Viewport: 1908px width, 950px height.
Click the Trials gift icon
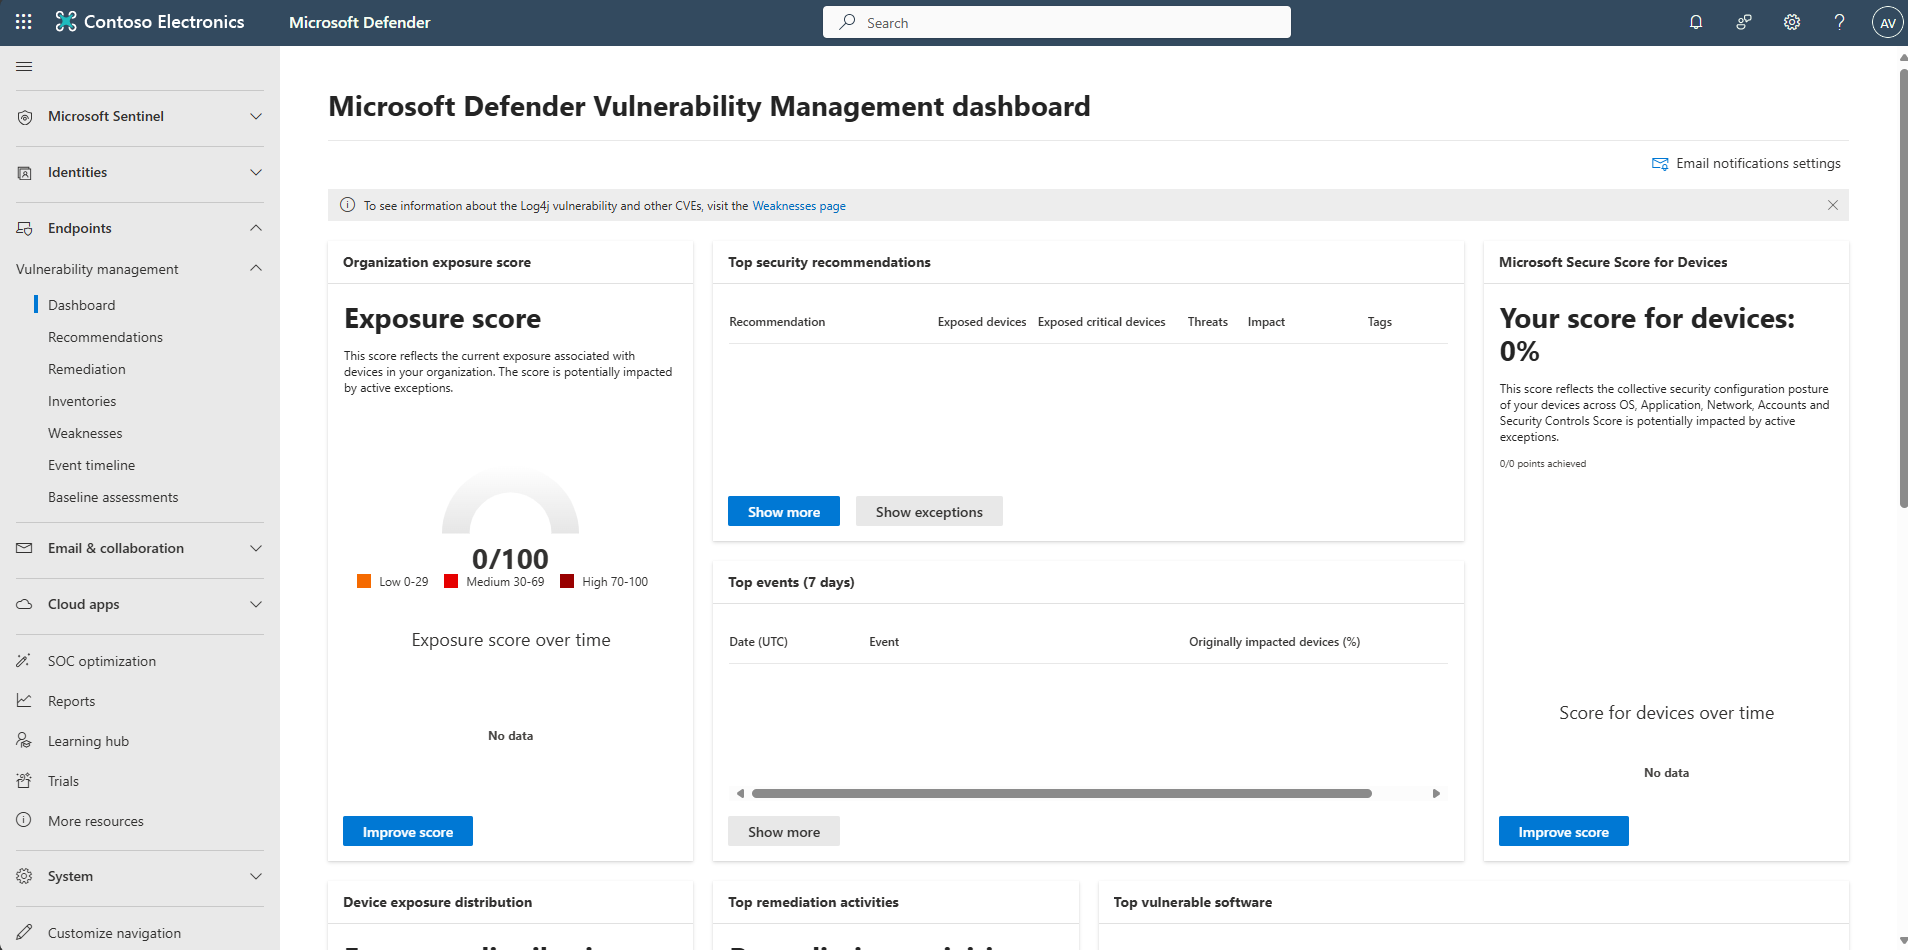click(24, 780)
